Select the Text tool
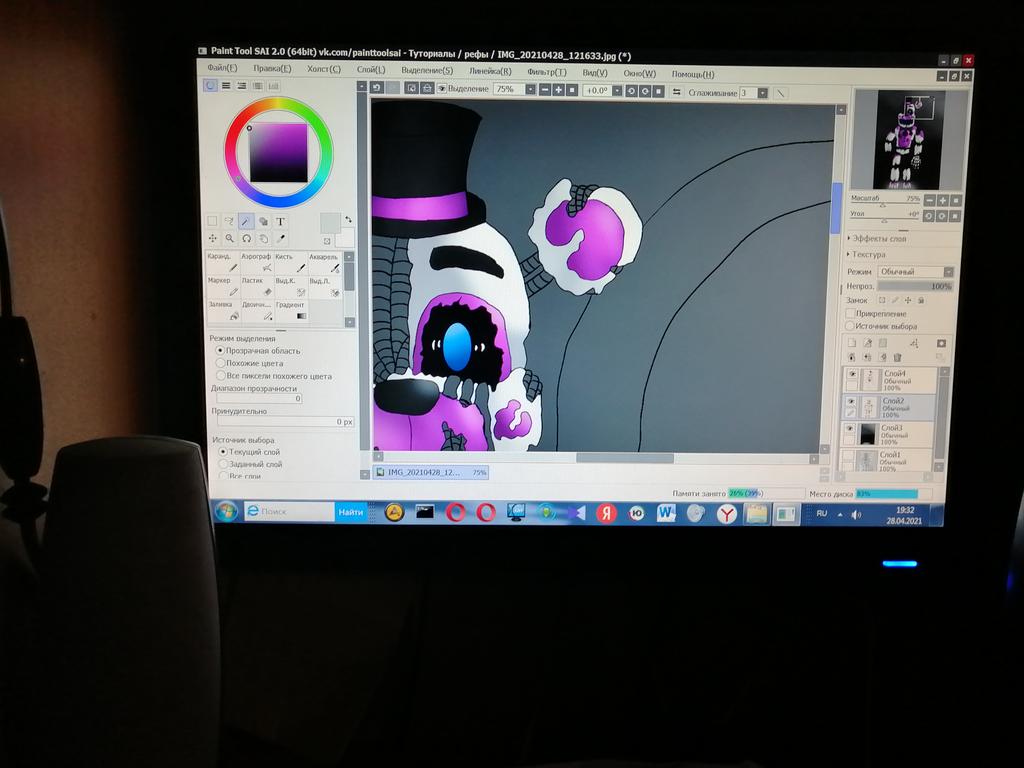This screenshot has height=768, width=1024. [x=280, y=221]
